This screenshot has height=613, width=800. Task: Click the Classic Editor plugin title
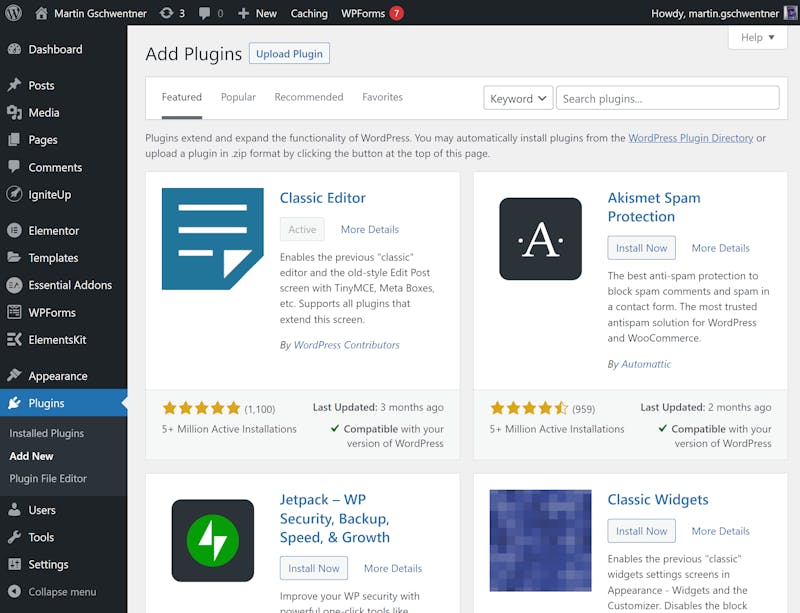tap(322, 198)
